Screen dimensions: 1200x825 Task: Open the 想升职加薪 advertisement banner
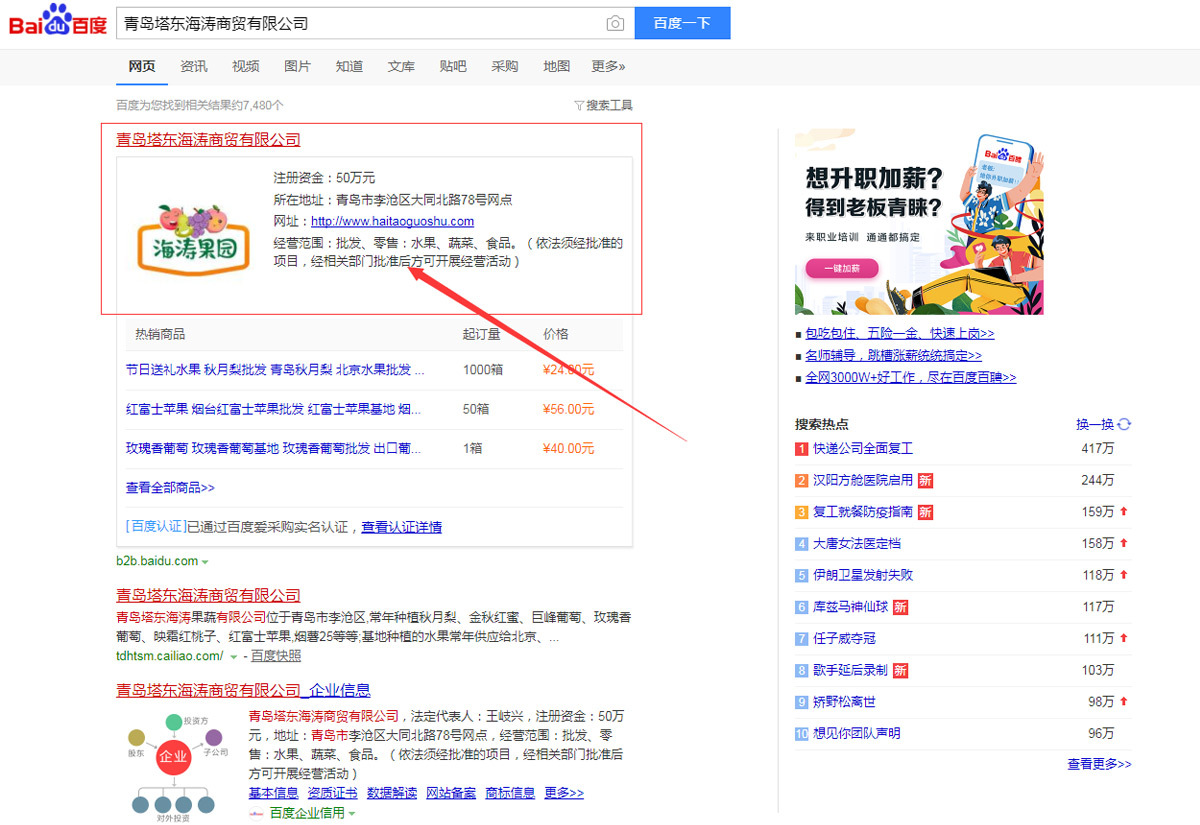(x=919, y=222)
